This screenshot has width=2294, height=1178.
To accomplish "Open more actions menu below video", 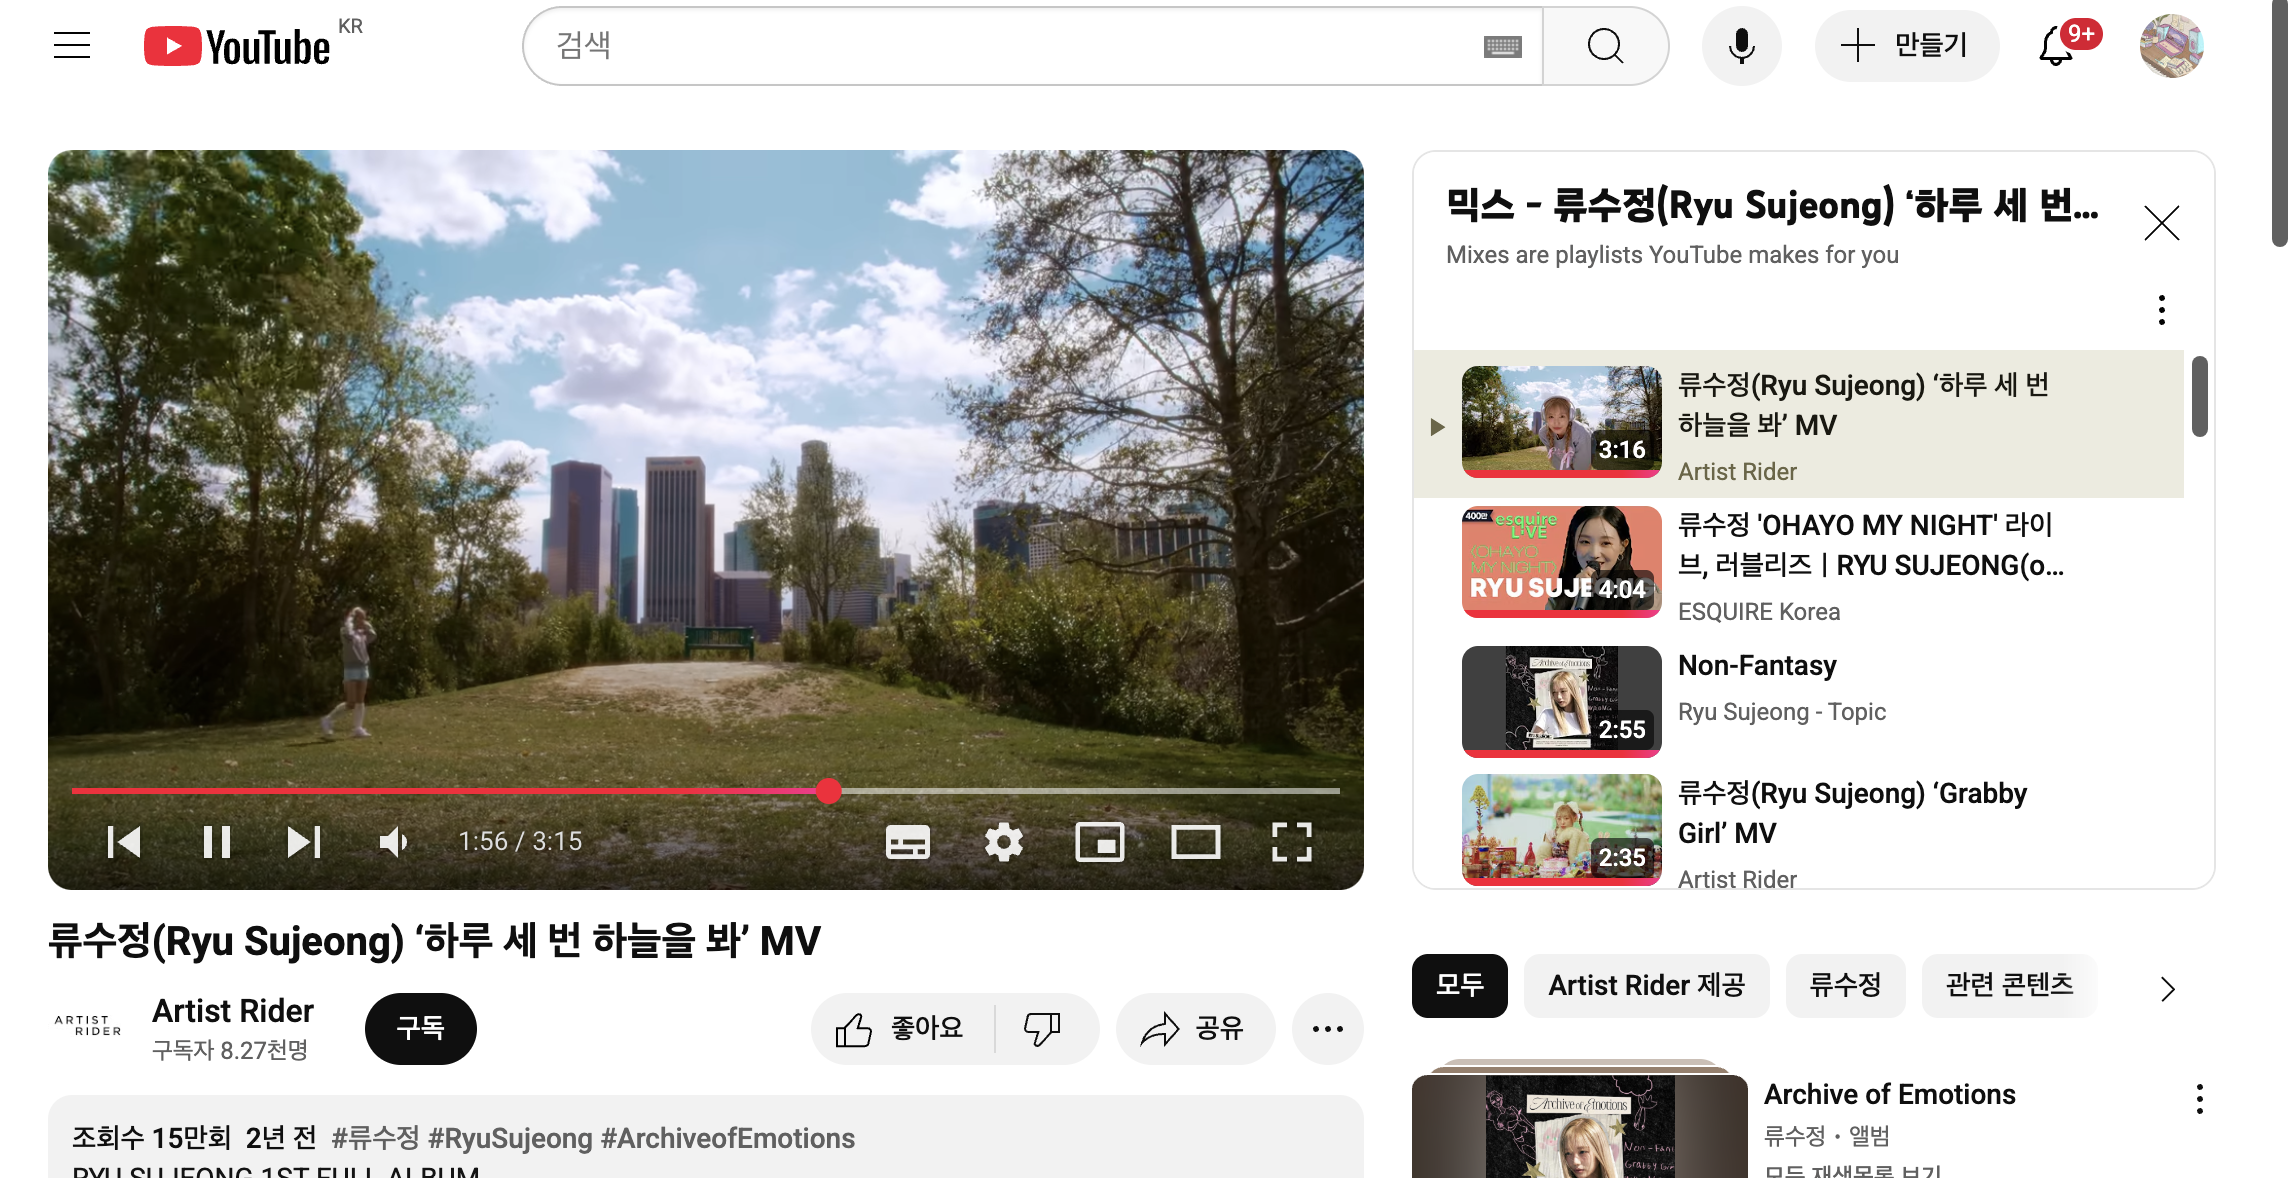I will tap(1327, 1028).
